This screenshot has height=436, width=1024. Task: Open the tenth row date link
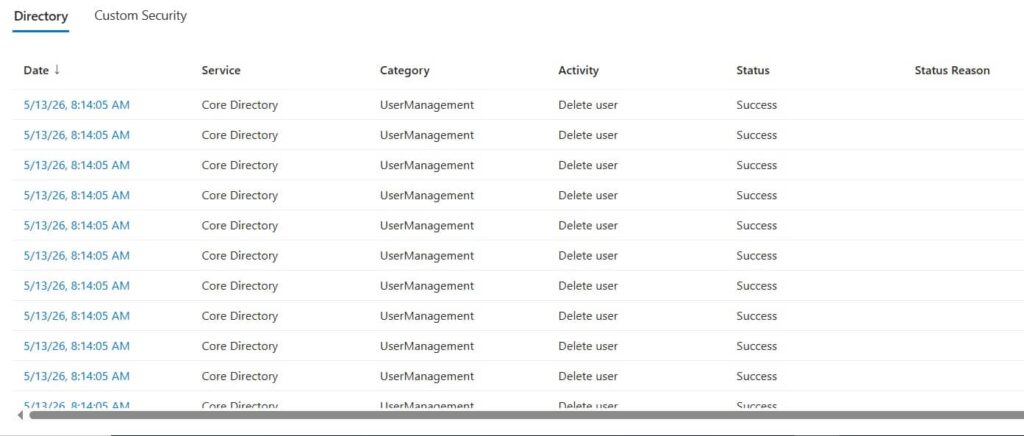[76, 376]
